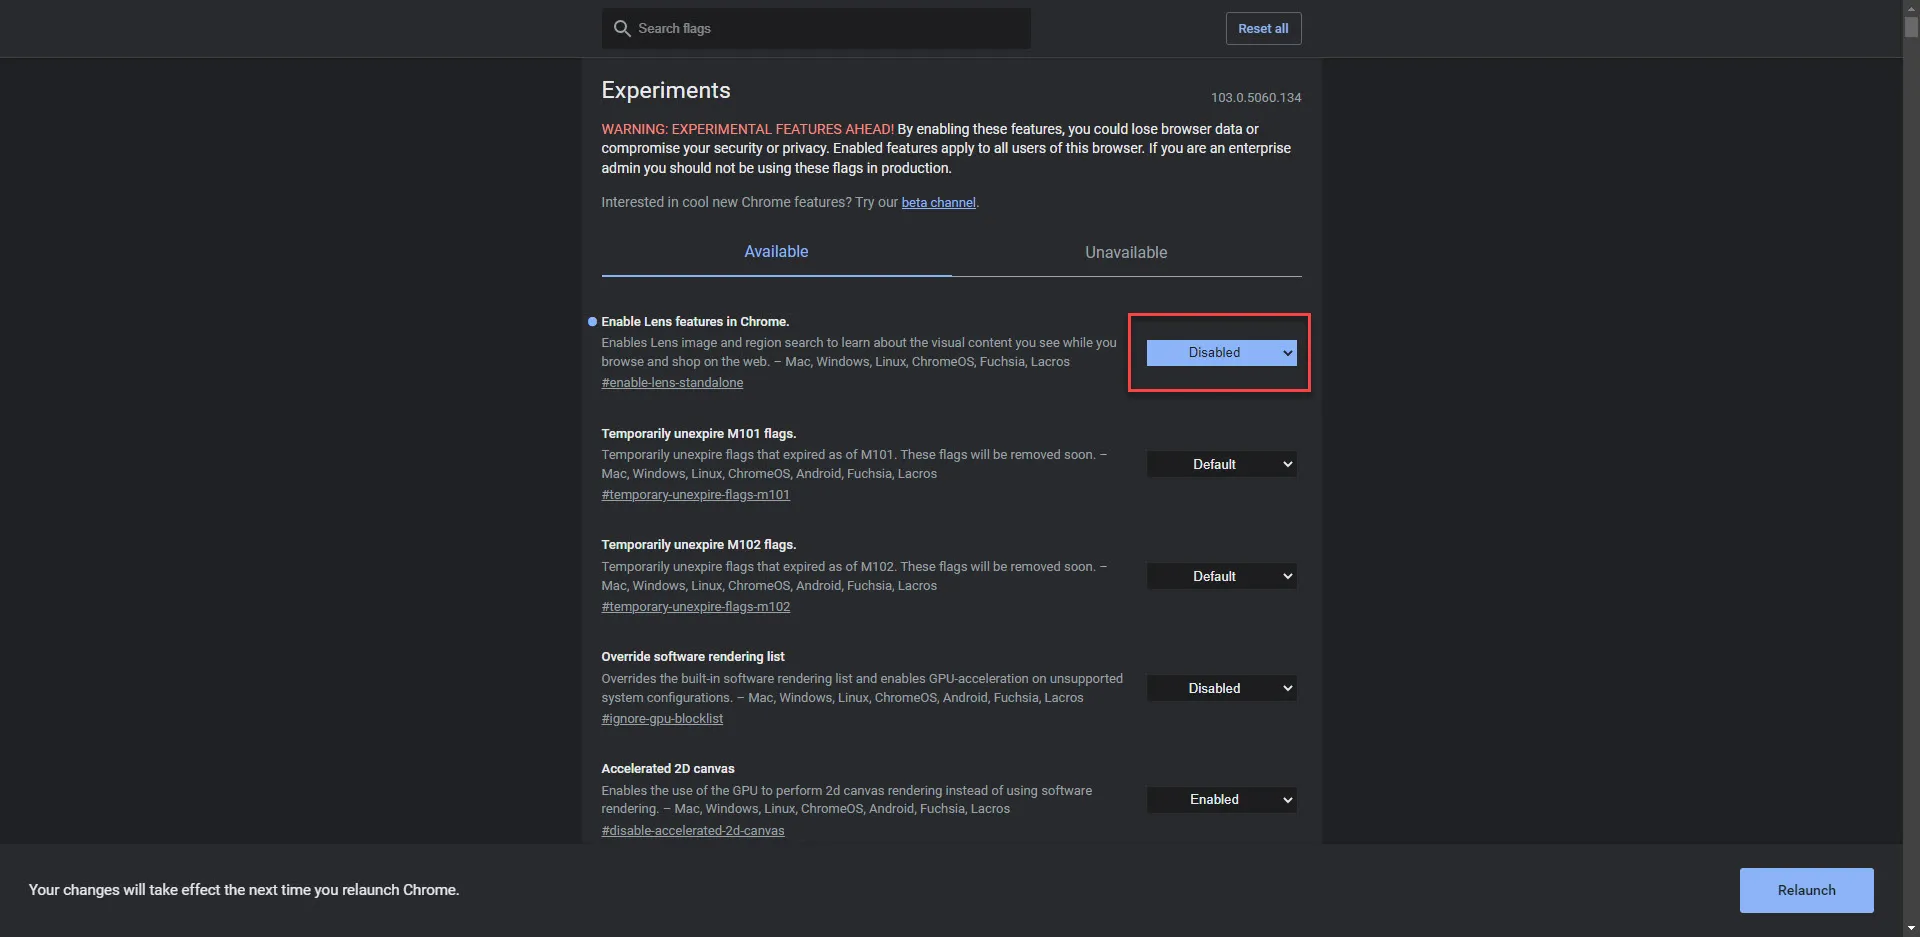Switch to the Available tab
1920x937 pixels.
776,252
